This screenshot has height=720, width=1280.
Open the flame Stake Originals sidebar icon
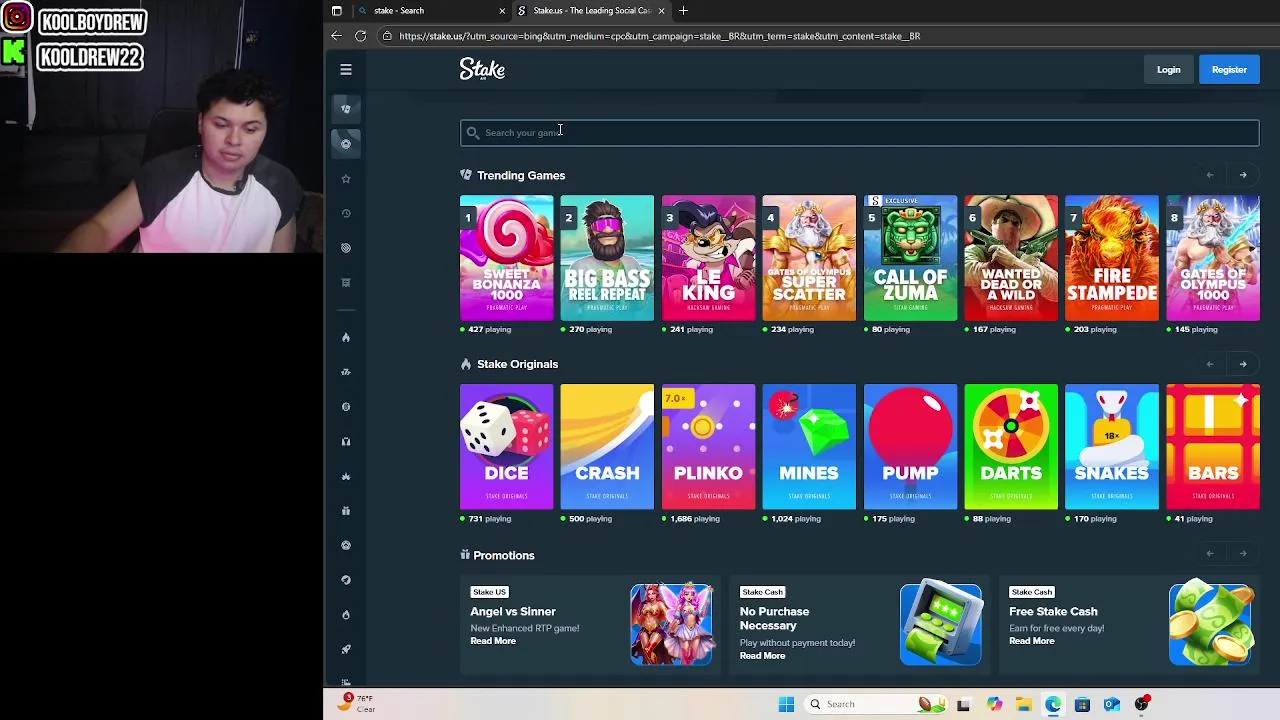(x=346, y=337)
